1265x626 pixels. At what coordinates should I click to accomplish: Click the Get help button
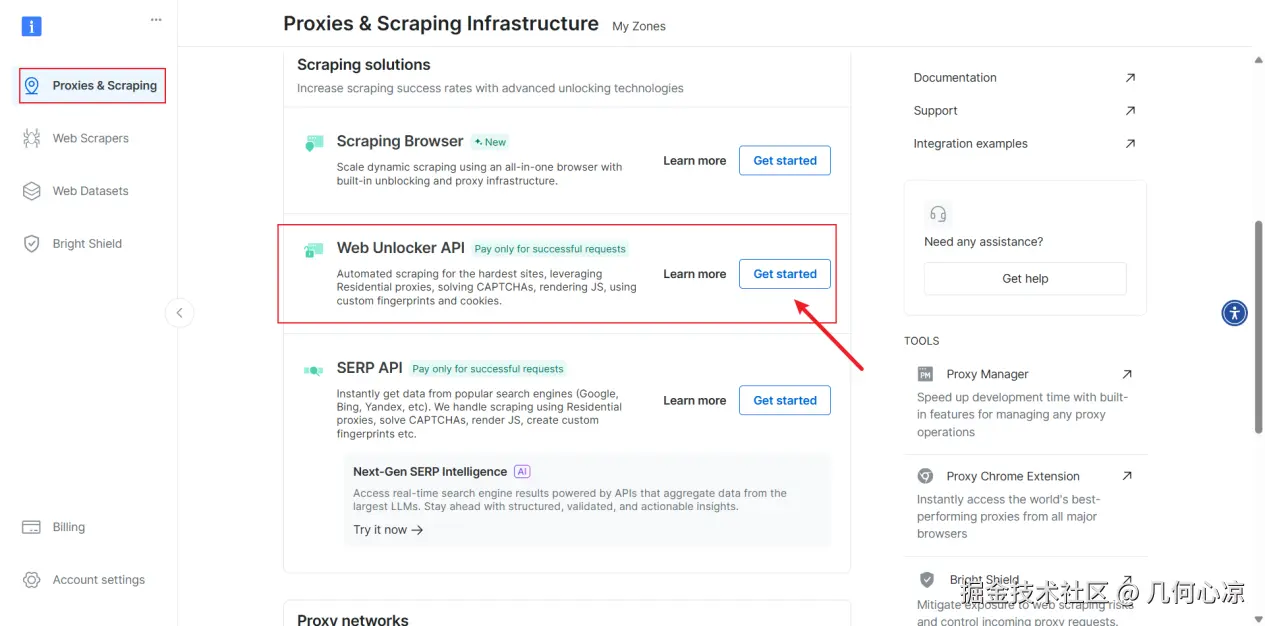[1025, 279]
